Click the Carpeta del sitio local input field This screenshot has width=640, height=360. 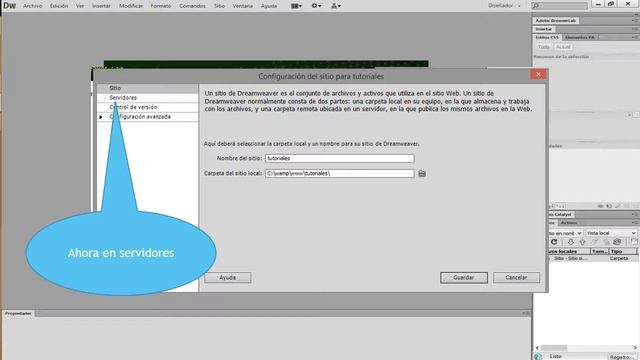tap(340, 173)
